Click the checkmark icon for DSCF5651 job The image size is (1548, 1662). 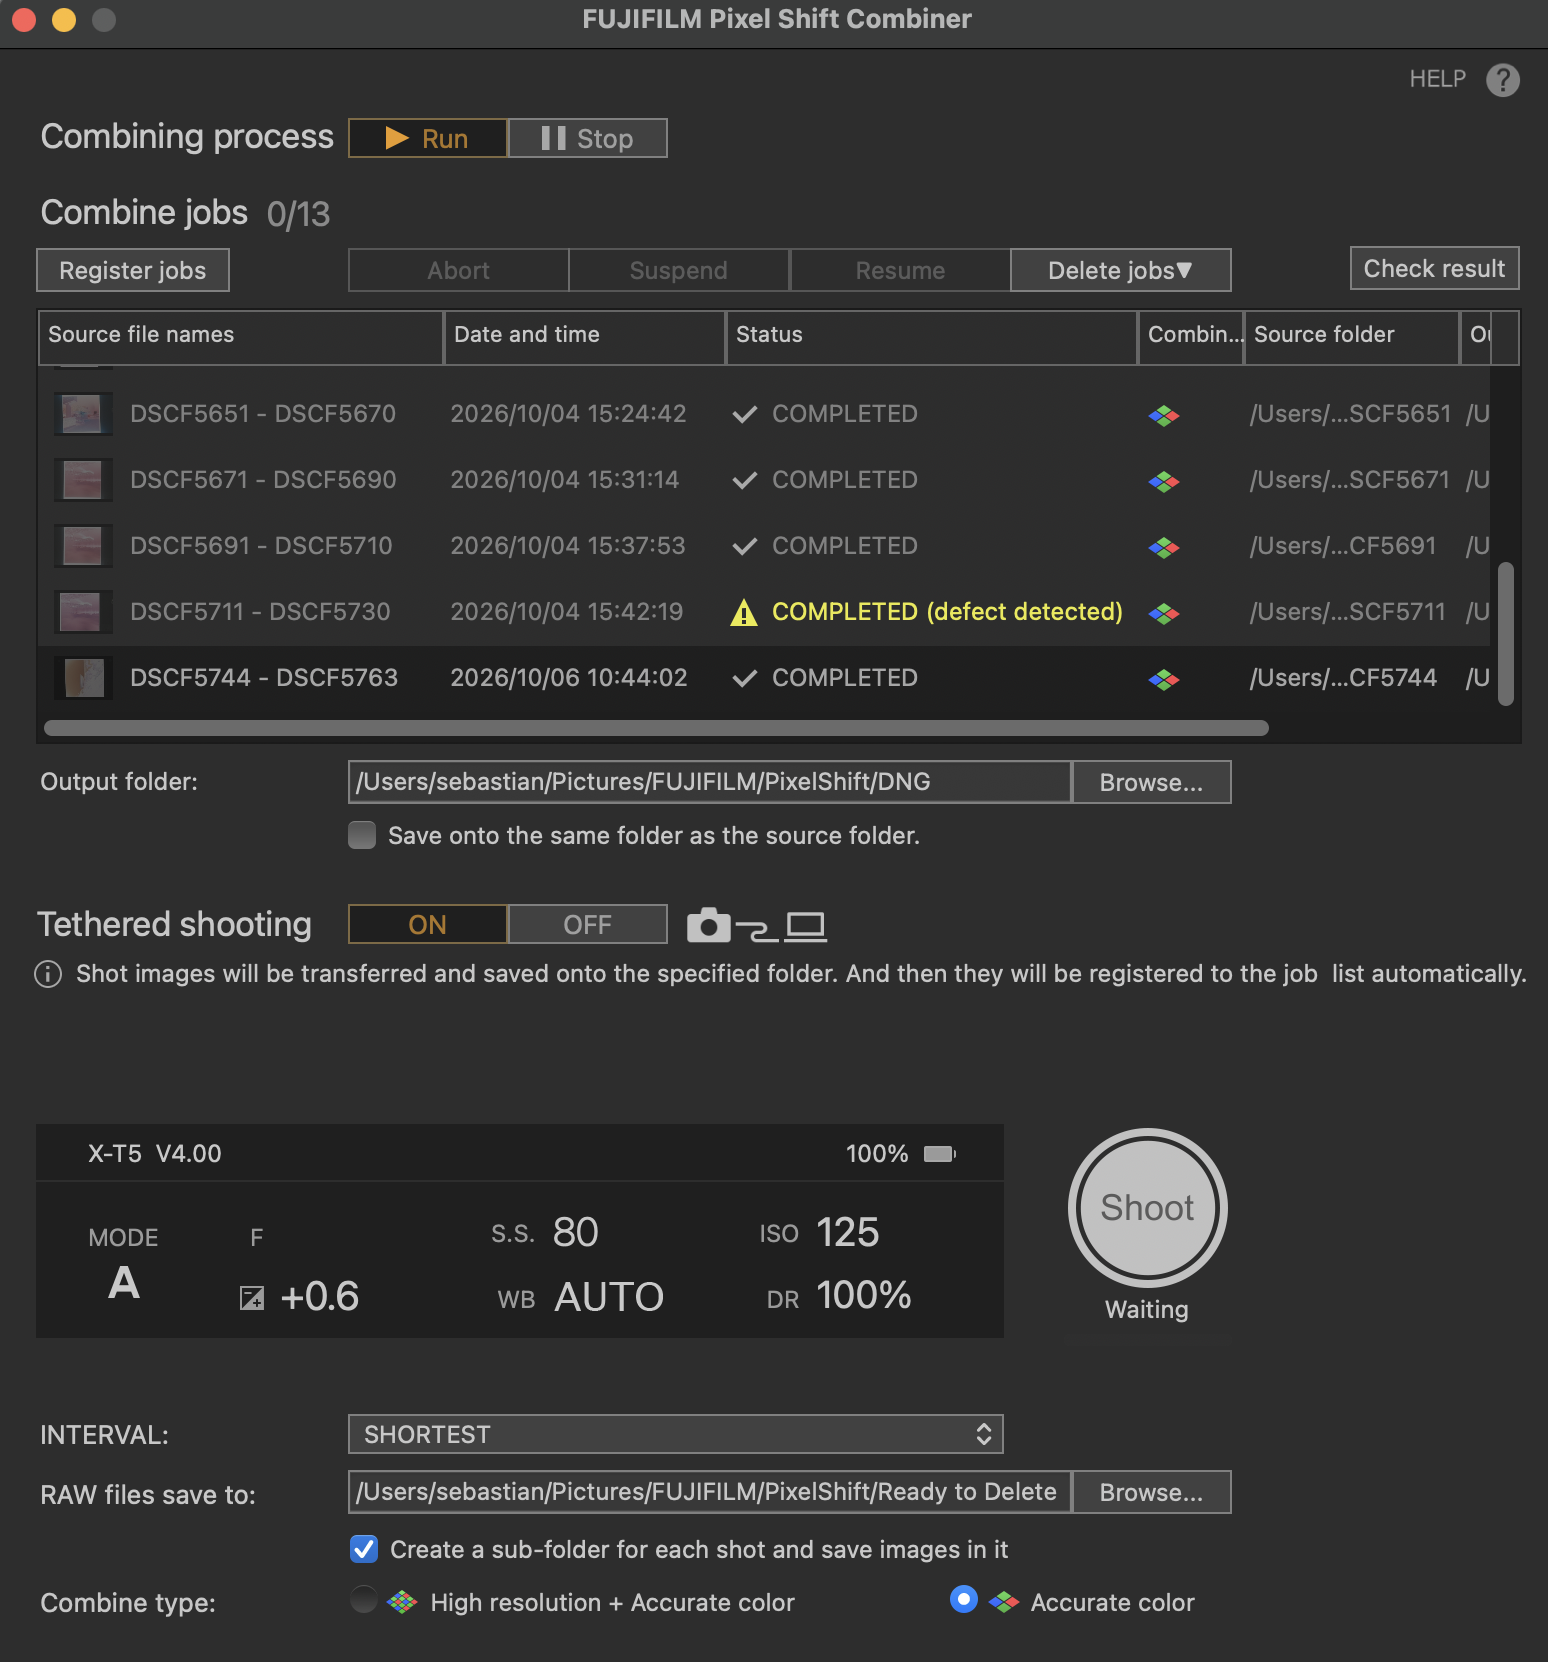[x=744, y=414]
